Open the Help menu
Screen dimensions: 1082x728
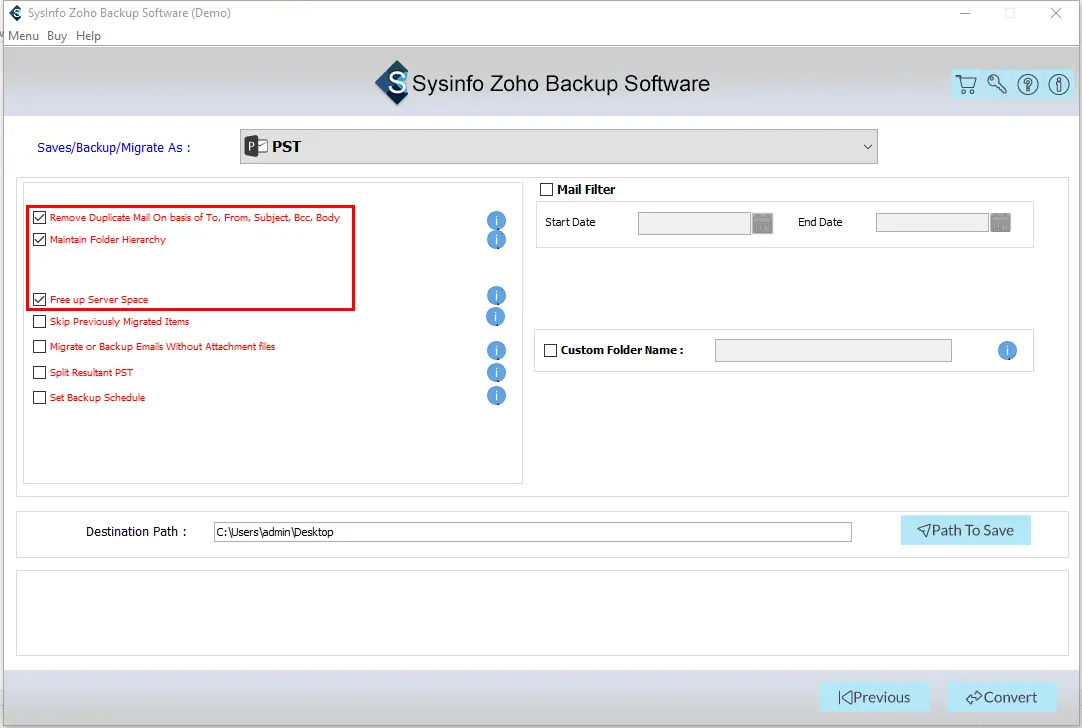point(88,36)
